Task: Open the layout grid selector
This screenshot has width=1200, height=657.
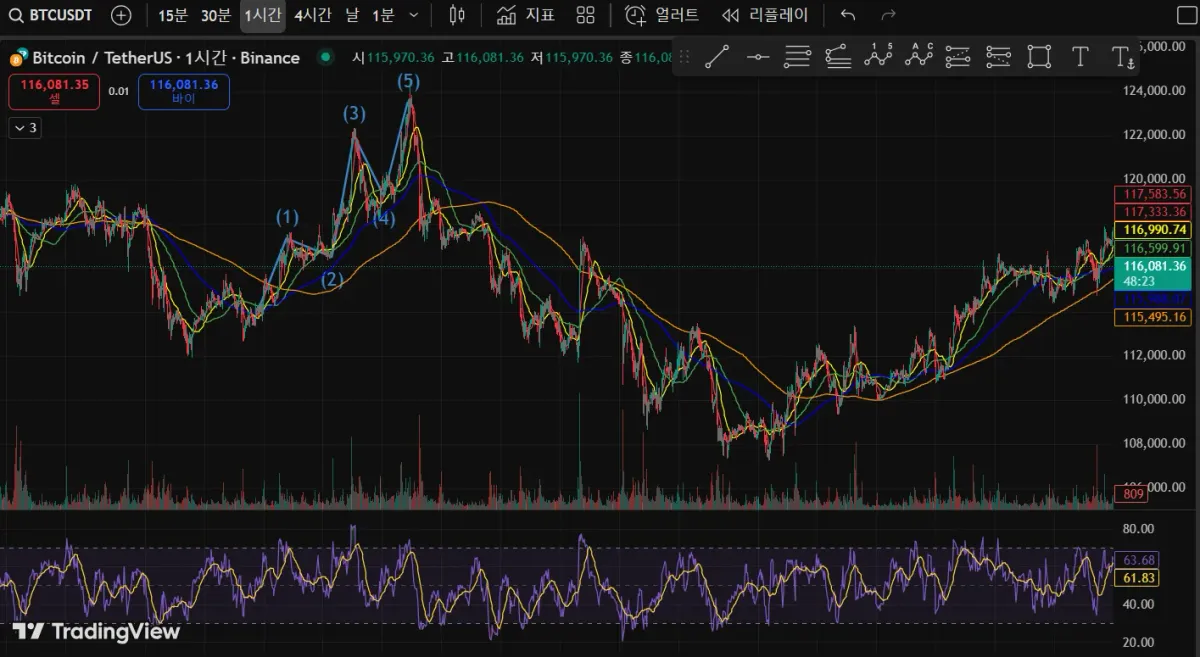Action: coord(586,15)
